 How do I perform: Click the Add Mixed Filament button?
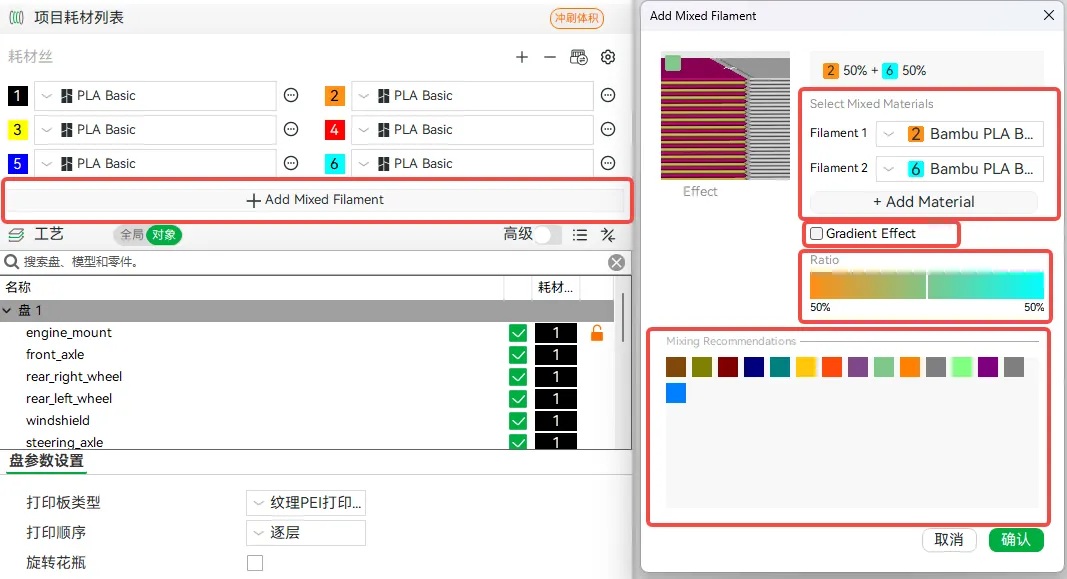316,200
